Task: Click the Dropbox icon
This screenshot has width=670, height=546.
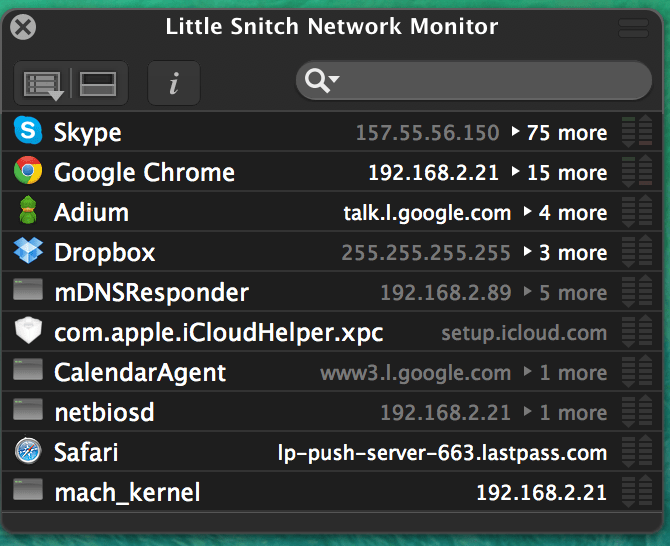Action: tap(28, 252)
